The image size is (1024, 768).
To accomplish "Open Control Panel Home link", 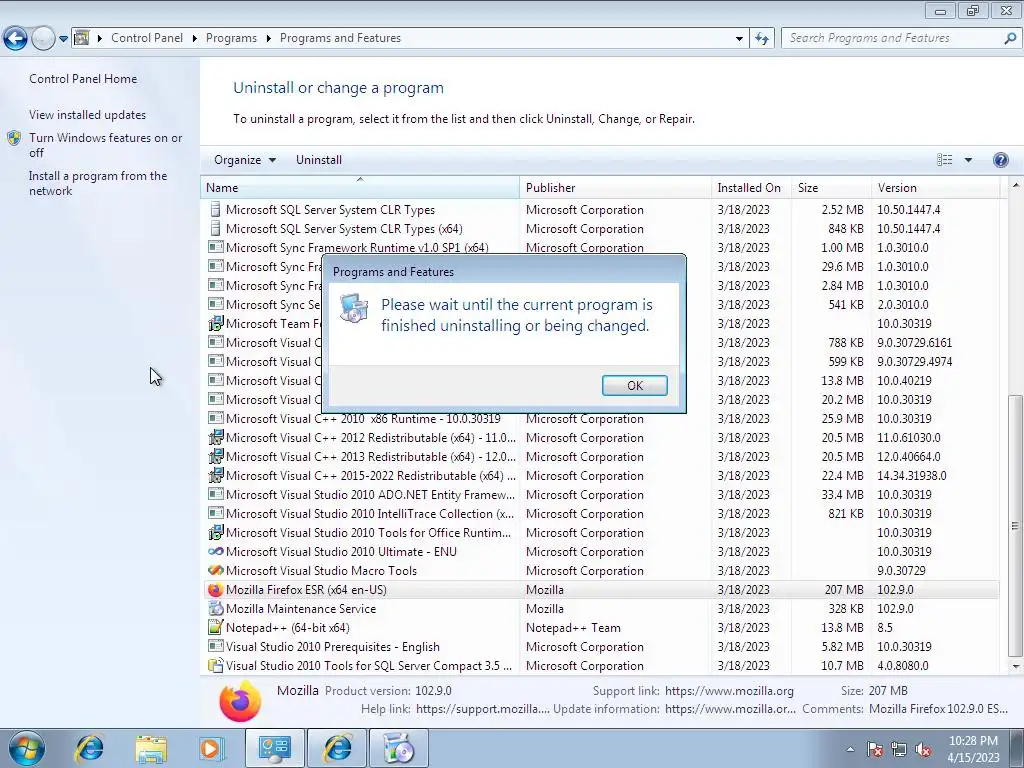I will [83, 78].
